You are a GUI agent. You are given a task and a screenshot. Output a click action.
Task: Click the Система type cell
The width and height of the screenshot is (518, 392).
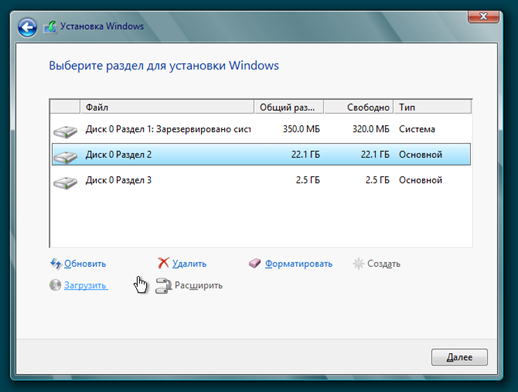[417, 129]
